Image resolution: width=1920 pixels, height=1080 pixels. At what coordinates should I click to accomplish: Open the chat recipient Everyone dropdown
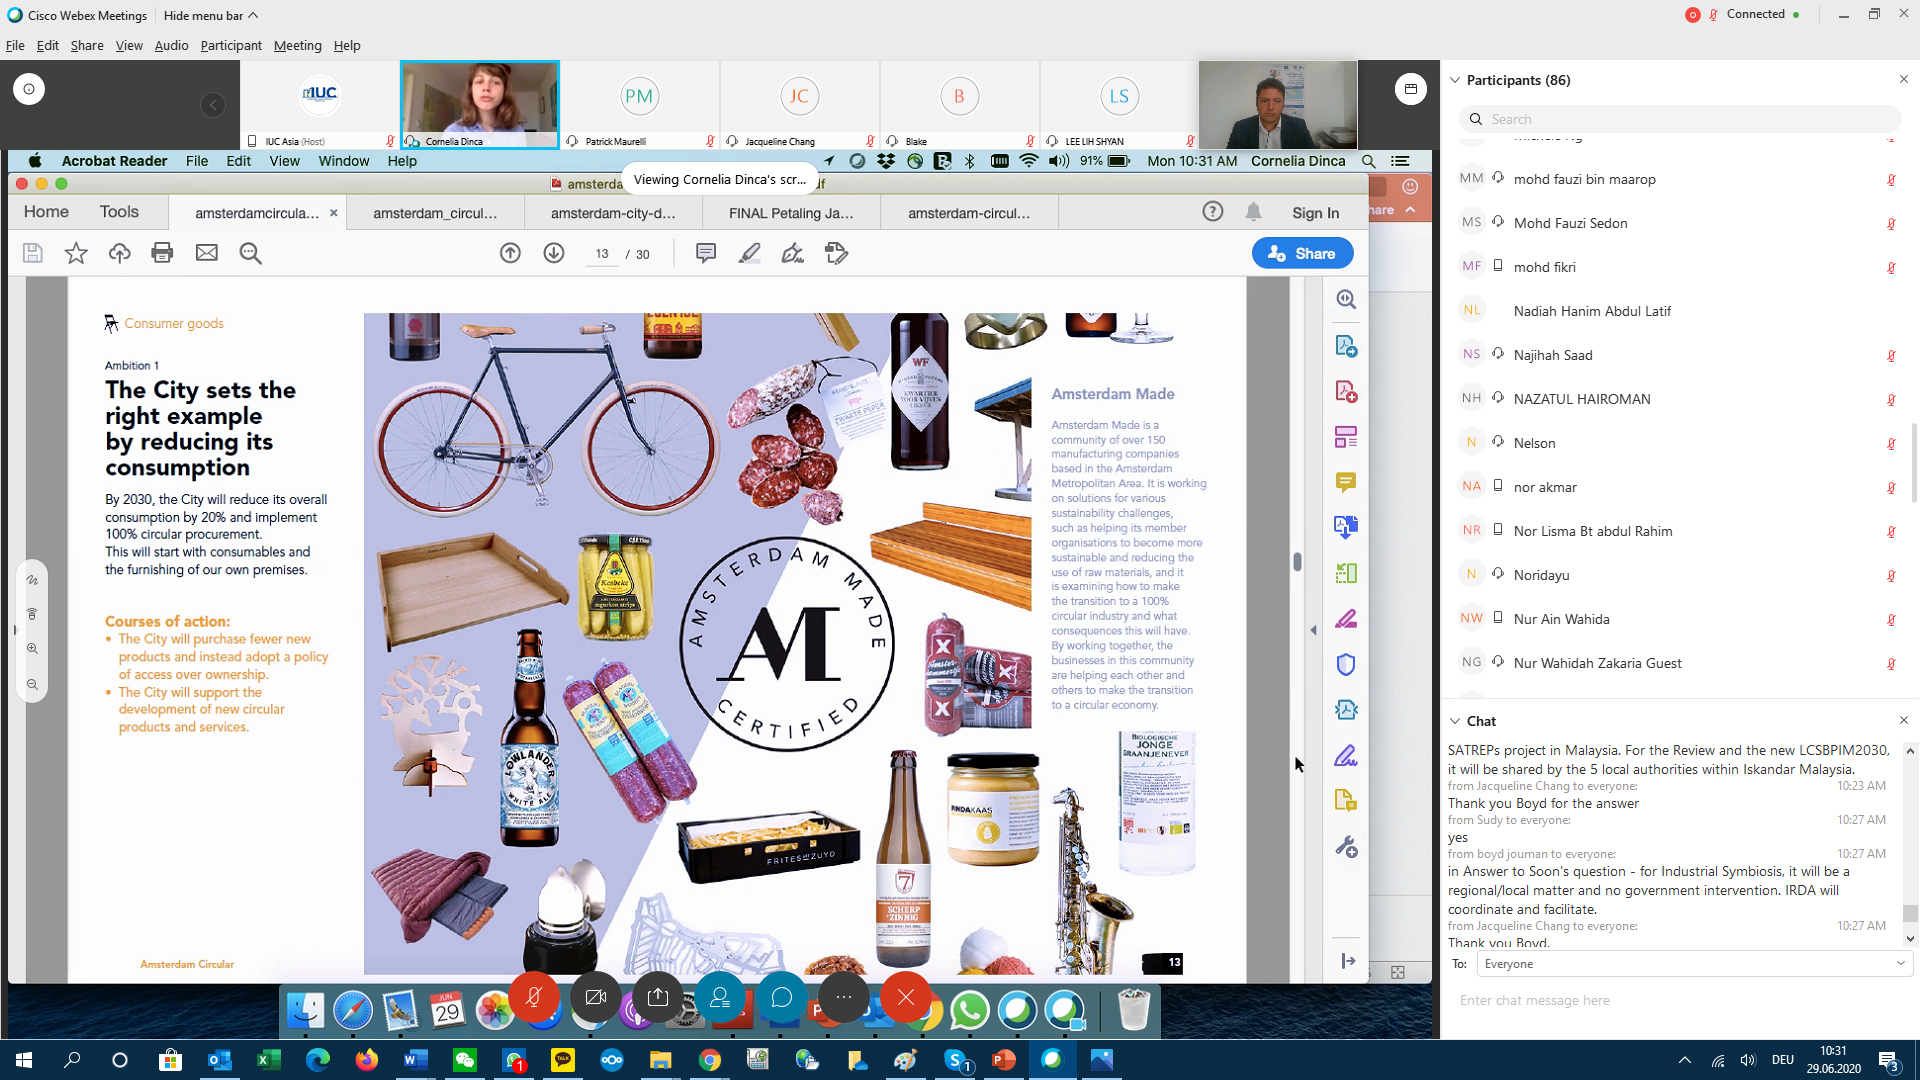(x=1694, y=964)
